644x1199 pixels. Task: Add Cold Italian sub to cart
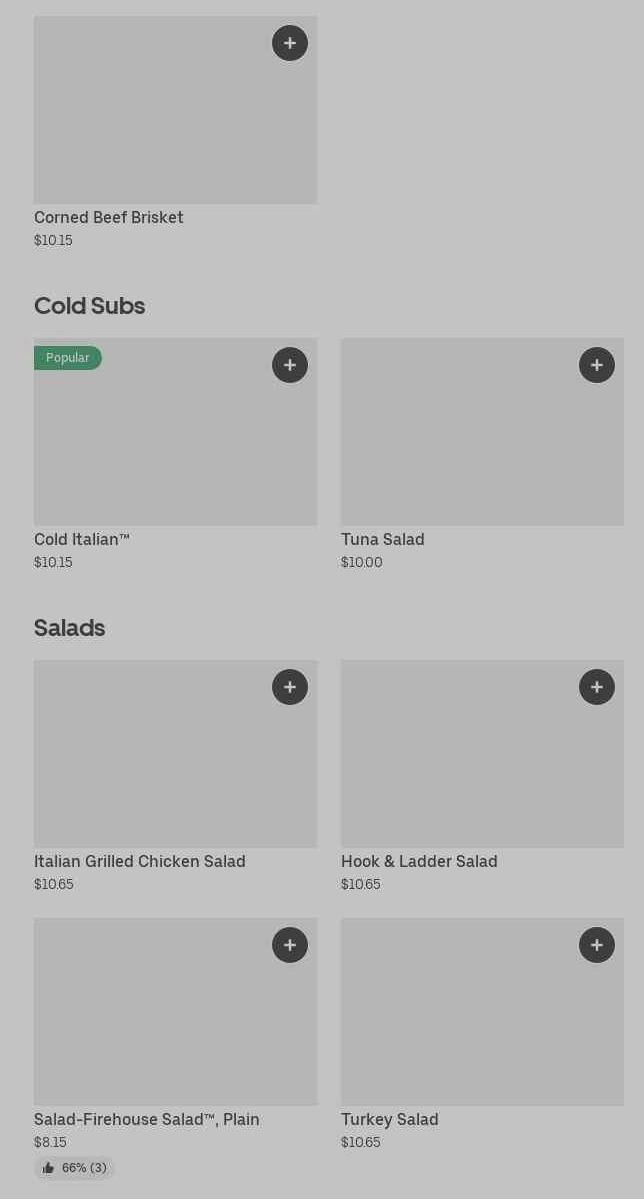(x=290, y=365)
